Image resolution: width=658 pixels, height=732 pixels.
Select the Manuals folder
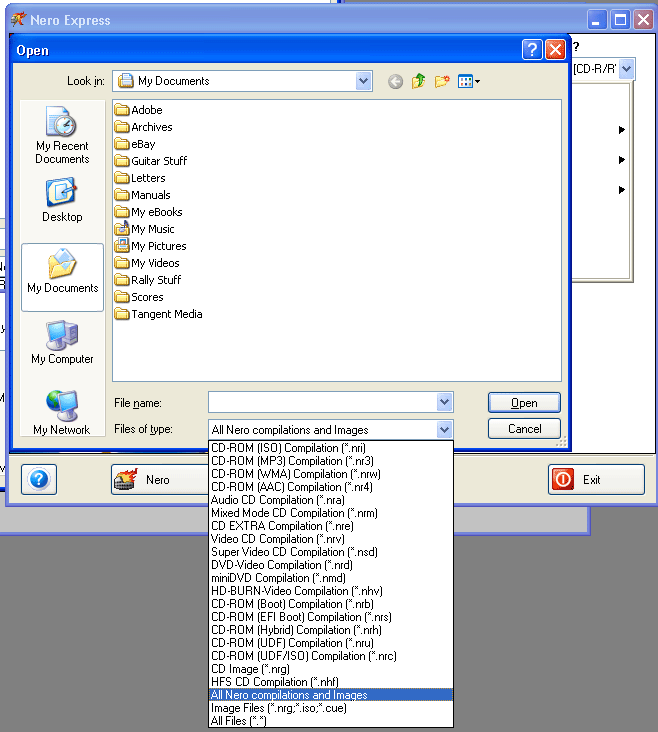[142, 195]
